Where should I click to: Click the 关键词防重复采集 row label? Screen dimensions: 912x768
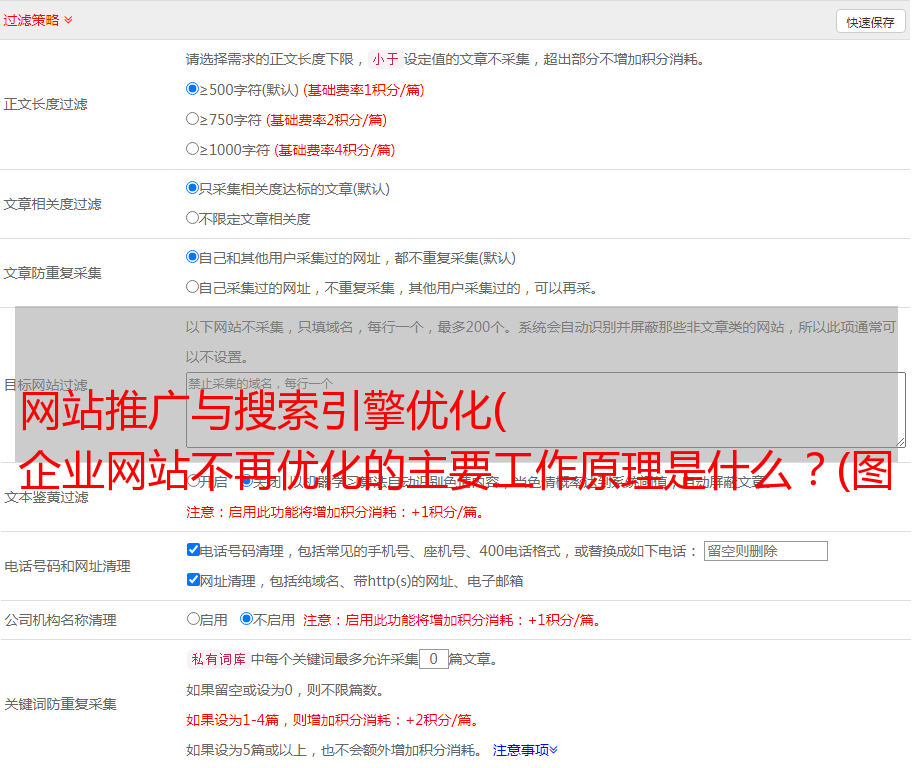(x=60, y=704)
